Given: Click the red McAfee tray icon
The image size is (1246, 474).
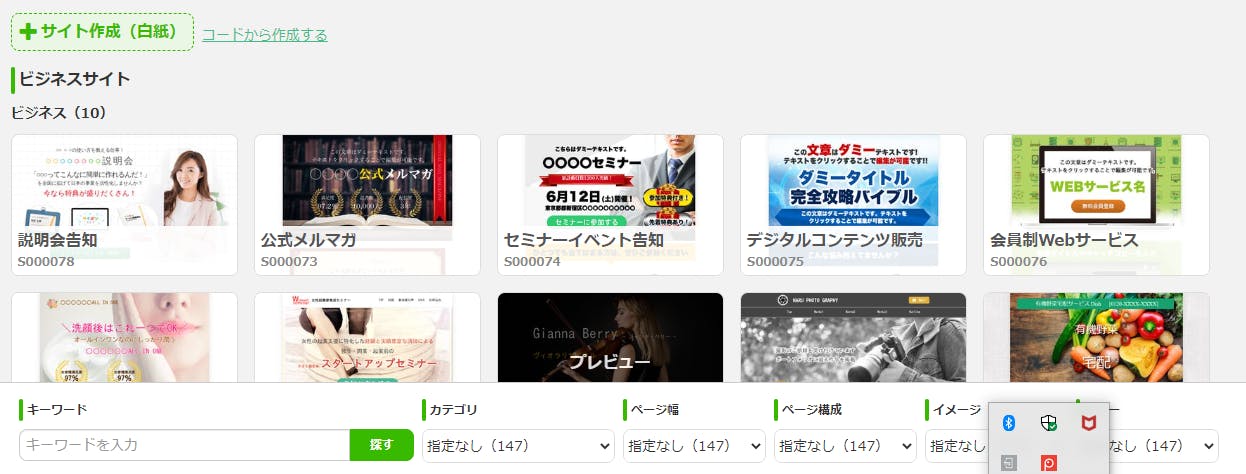Looking at the screenshot, I should point(1087,424).
